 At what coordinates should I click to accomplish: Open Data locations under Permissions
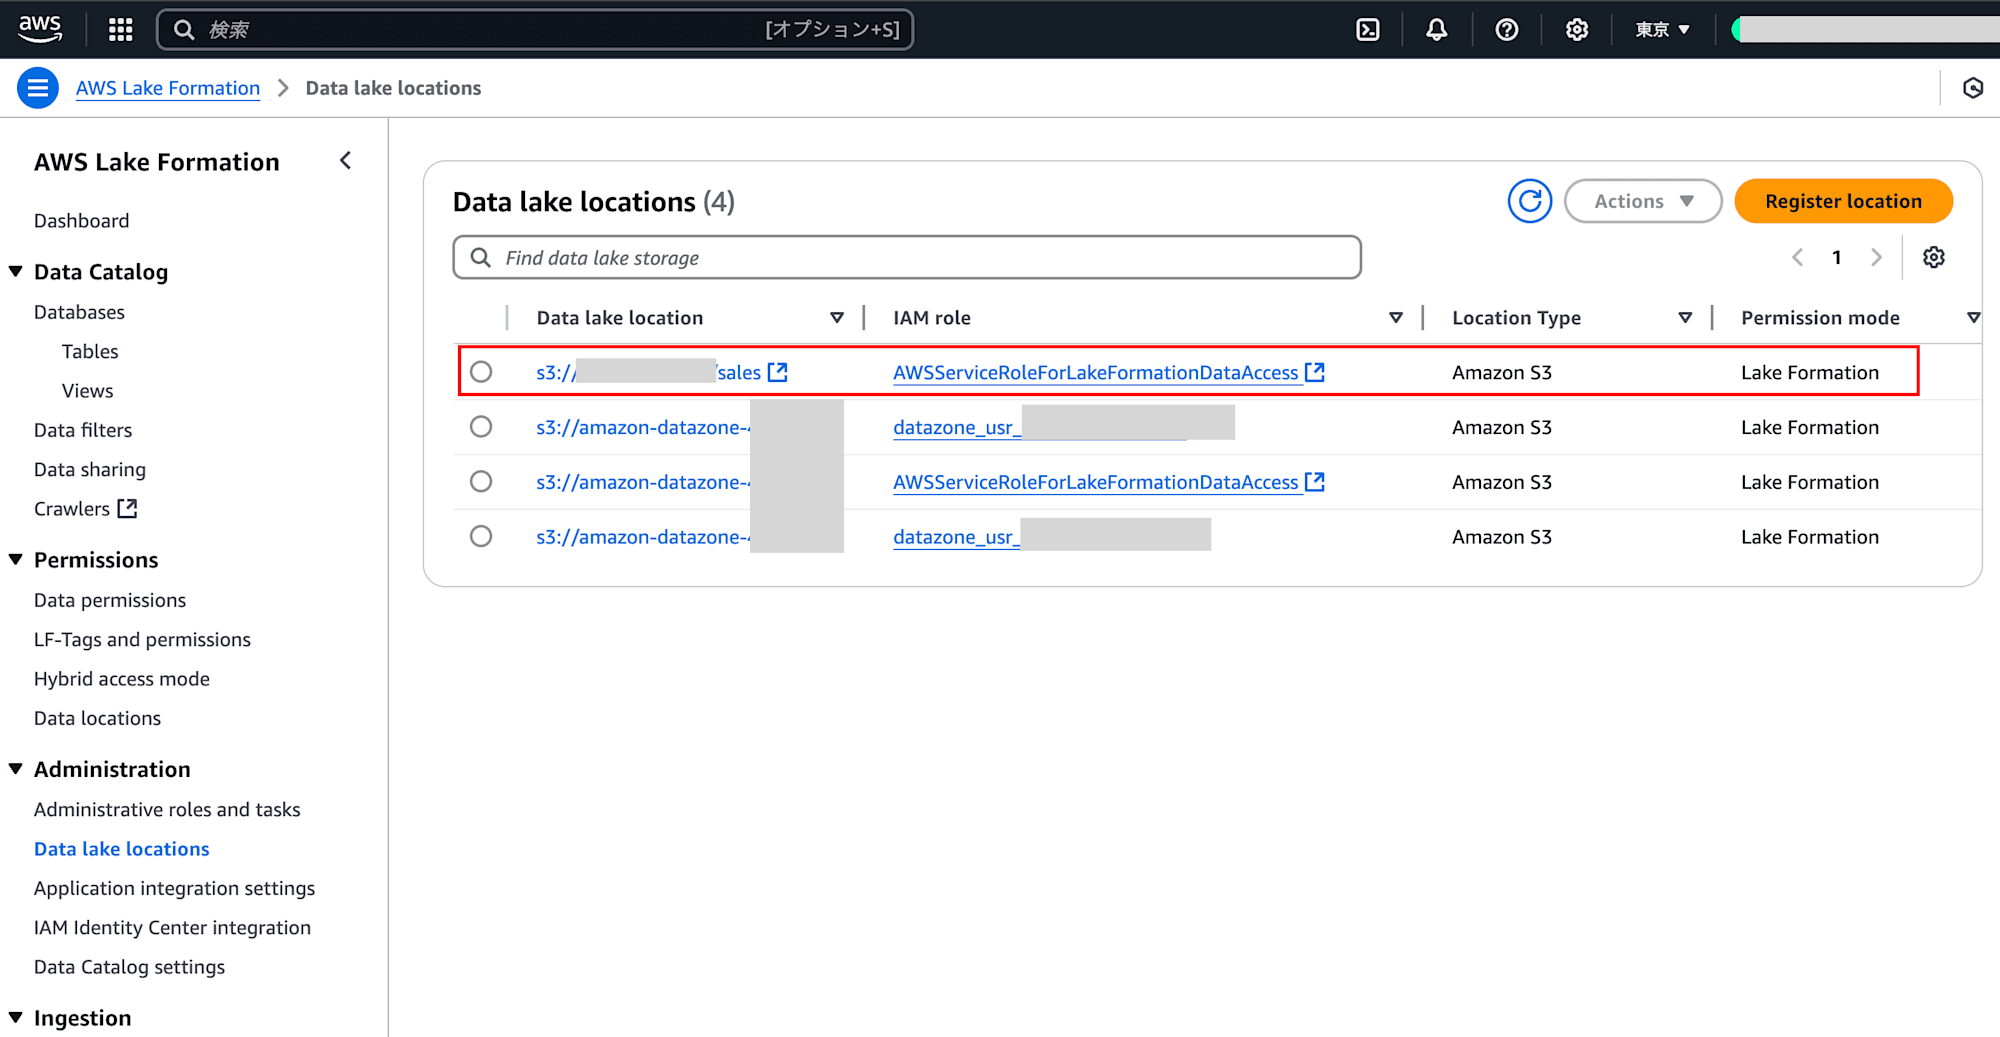click(x=97, y=718)
